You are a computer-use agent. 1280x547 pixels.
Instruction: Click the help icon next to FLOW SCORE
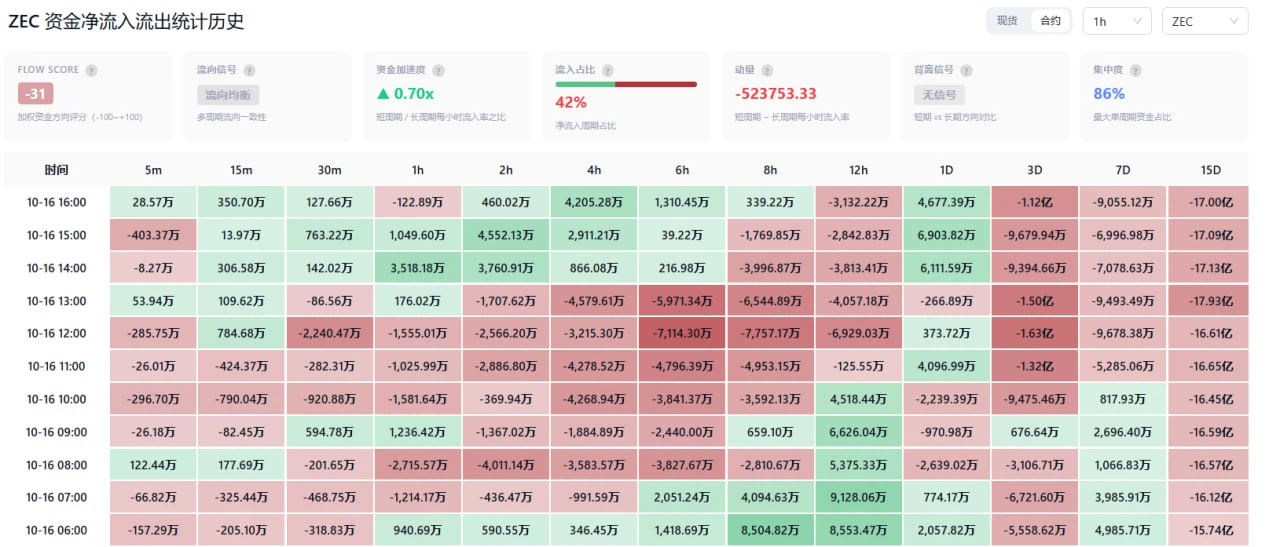(x=92, y=71)
